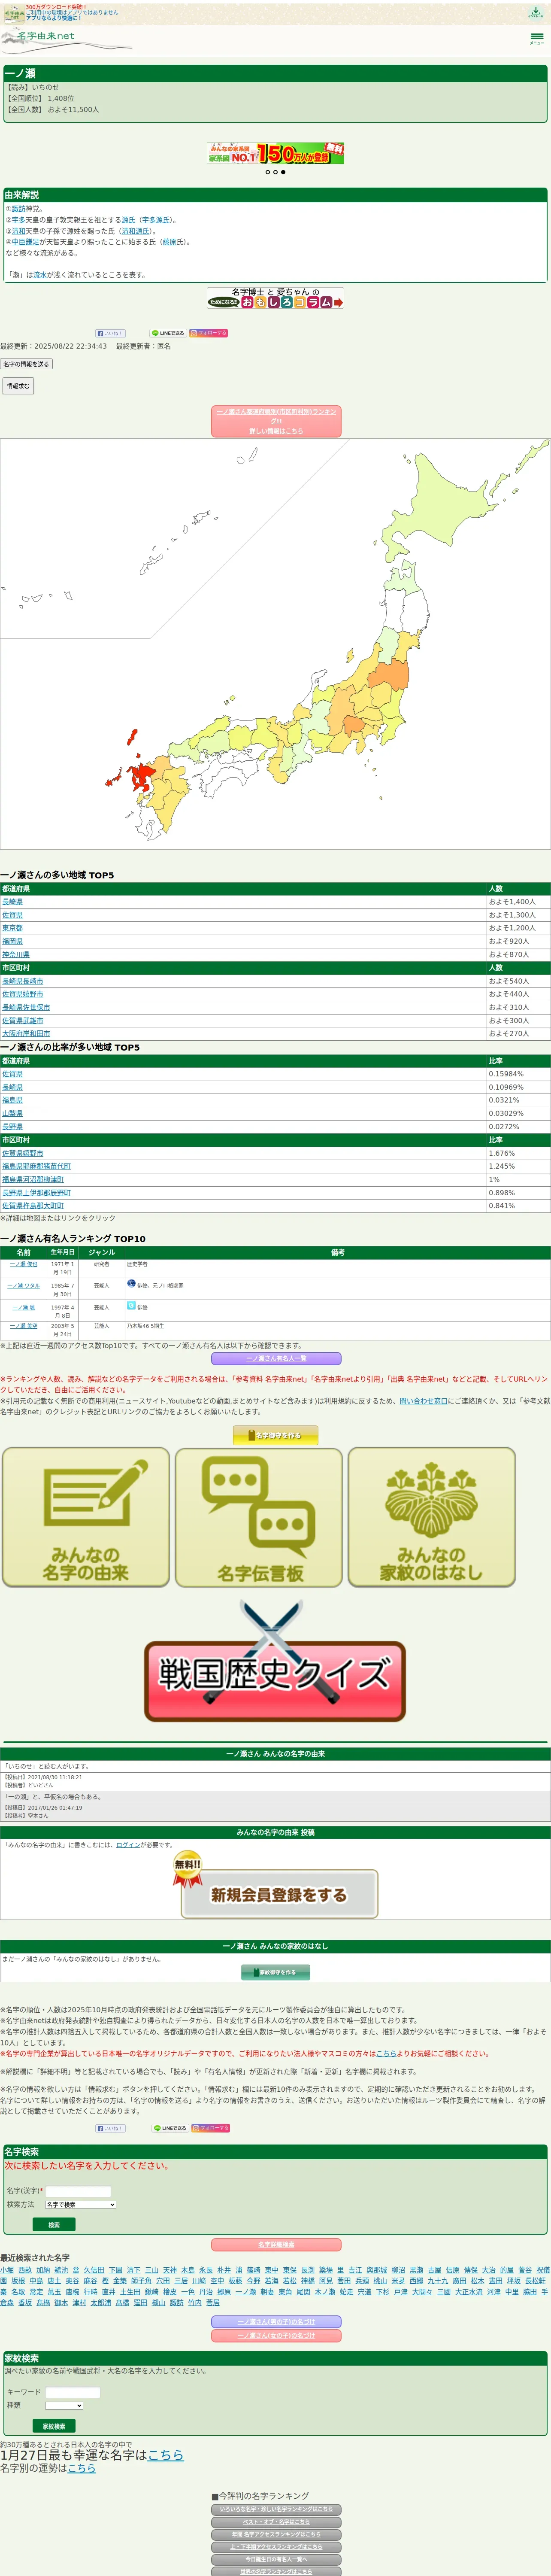Follow the 諏訪 link in 由来解説
This screenshot has height=2576, width=551.
18,209
